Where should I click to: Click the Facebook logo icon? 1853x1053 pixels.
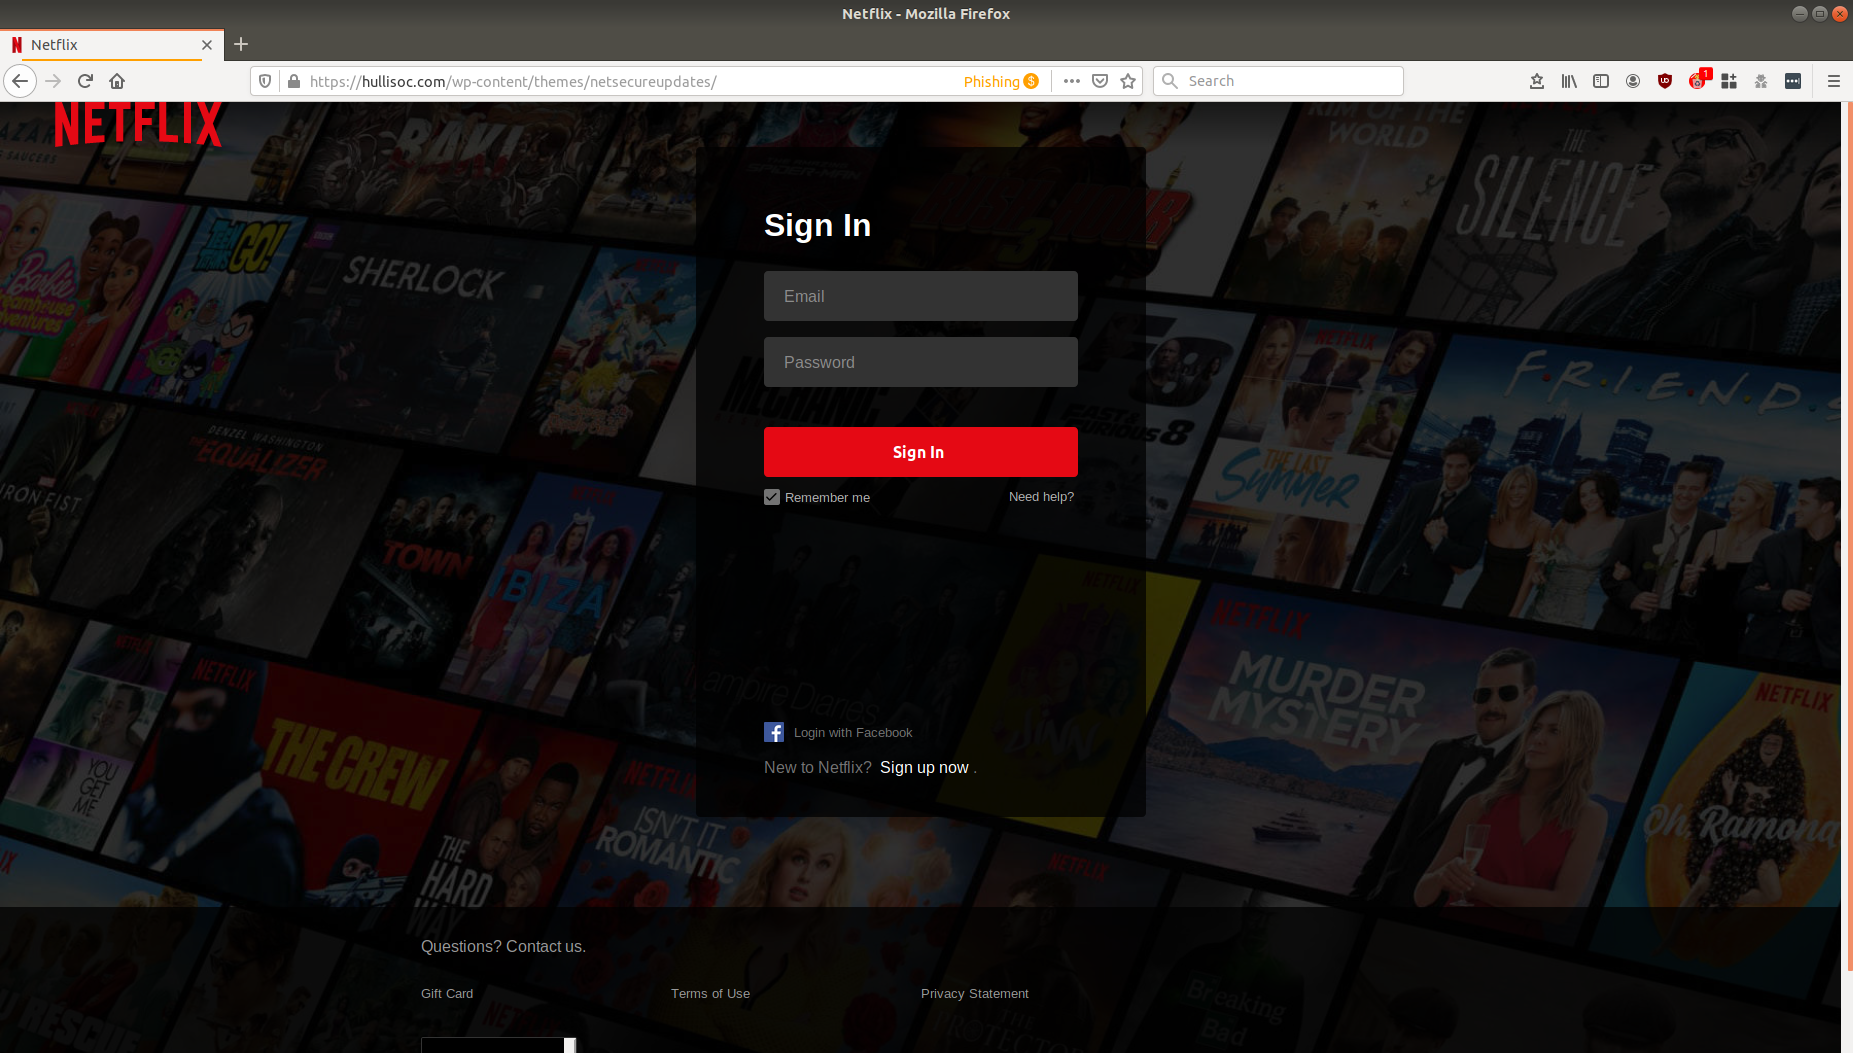[x=774, y=732]
